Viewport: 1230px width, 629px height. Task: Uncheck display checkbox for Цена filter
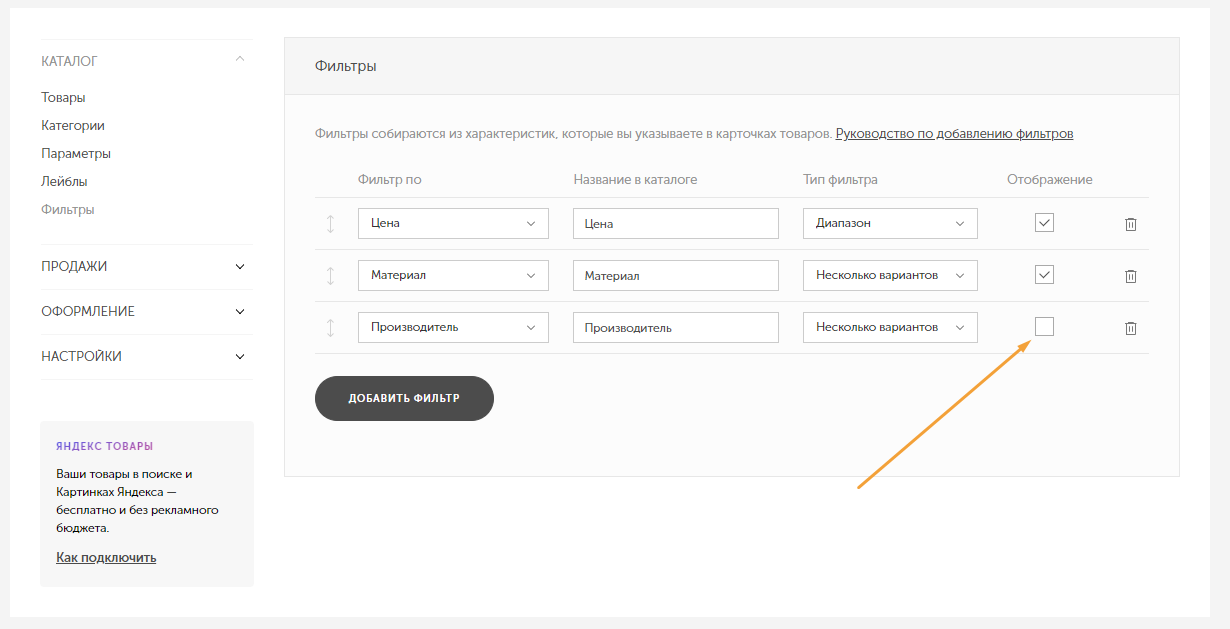(1044, 223)
